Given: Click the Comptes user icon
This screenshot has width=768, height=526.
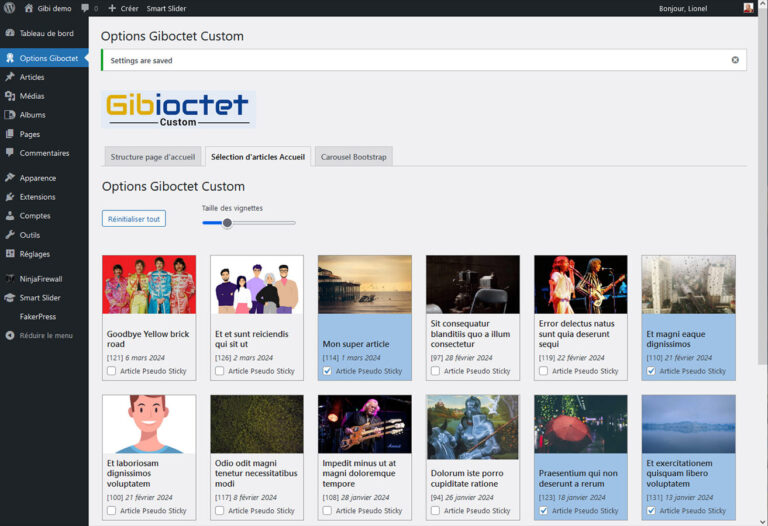Looking at the screenshot, I should 10,215.
